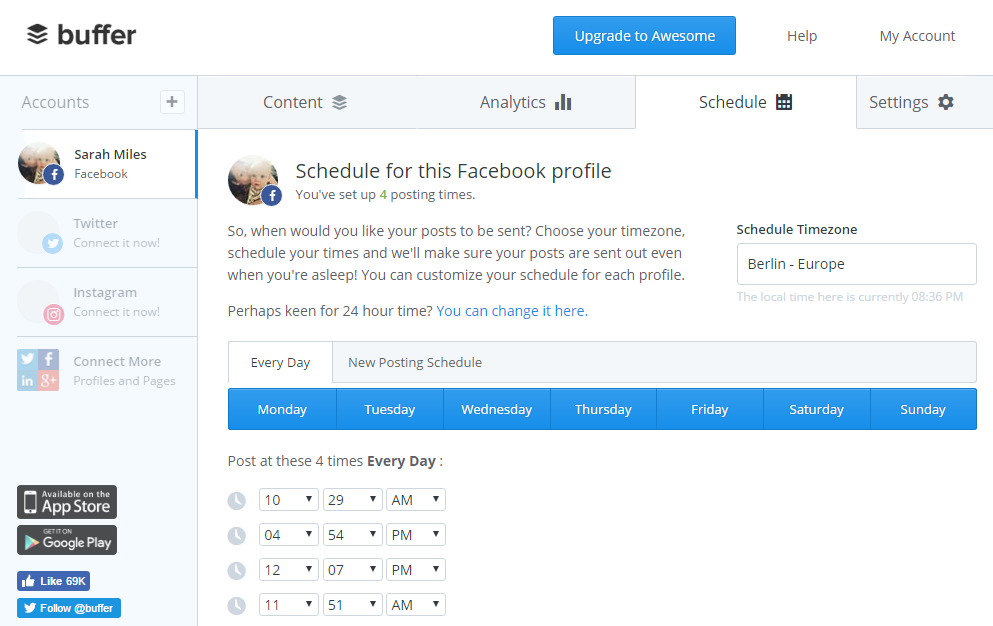Viewport: 993px width, 626px height.
Task: Click the plus icon to add an account
Action: (171, 101)
